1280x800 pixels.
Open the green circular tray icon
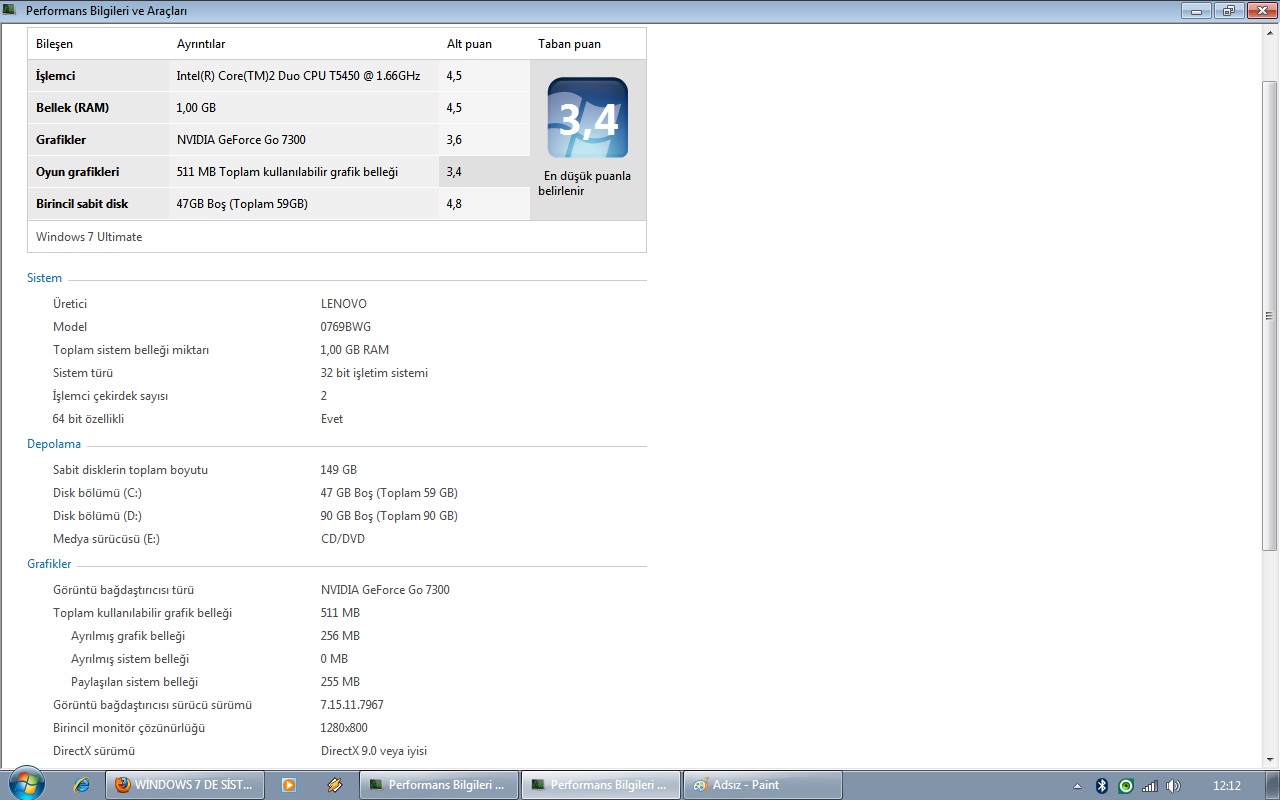click(x=1126, y=786)
